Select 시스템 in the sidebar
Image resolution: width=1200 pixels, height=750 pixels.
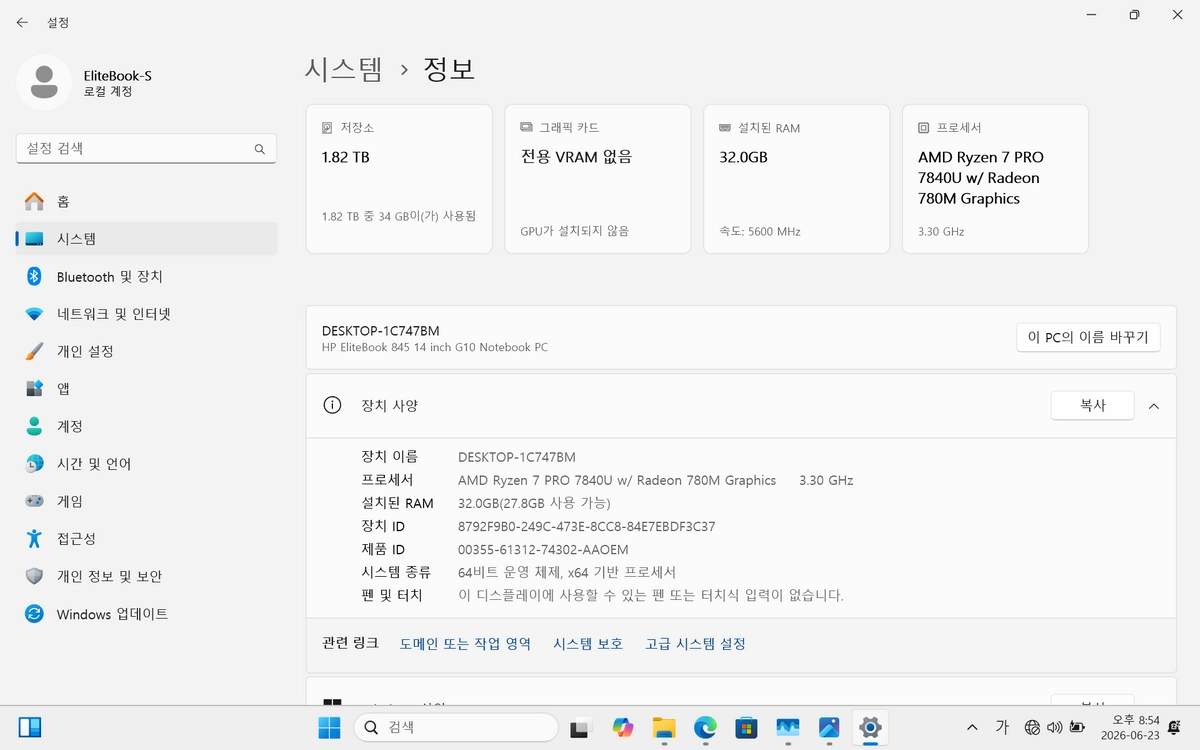147,239
